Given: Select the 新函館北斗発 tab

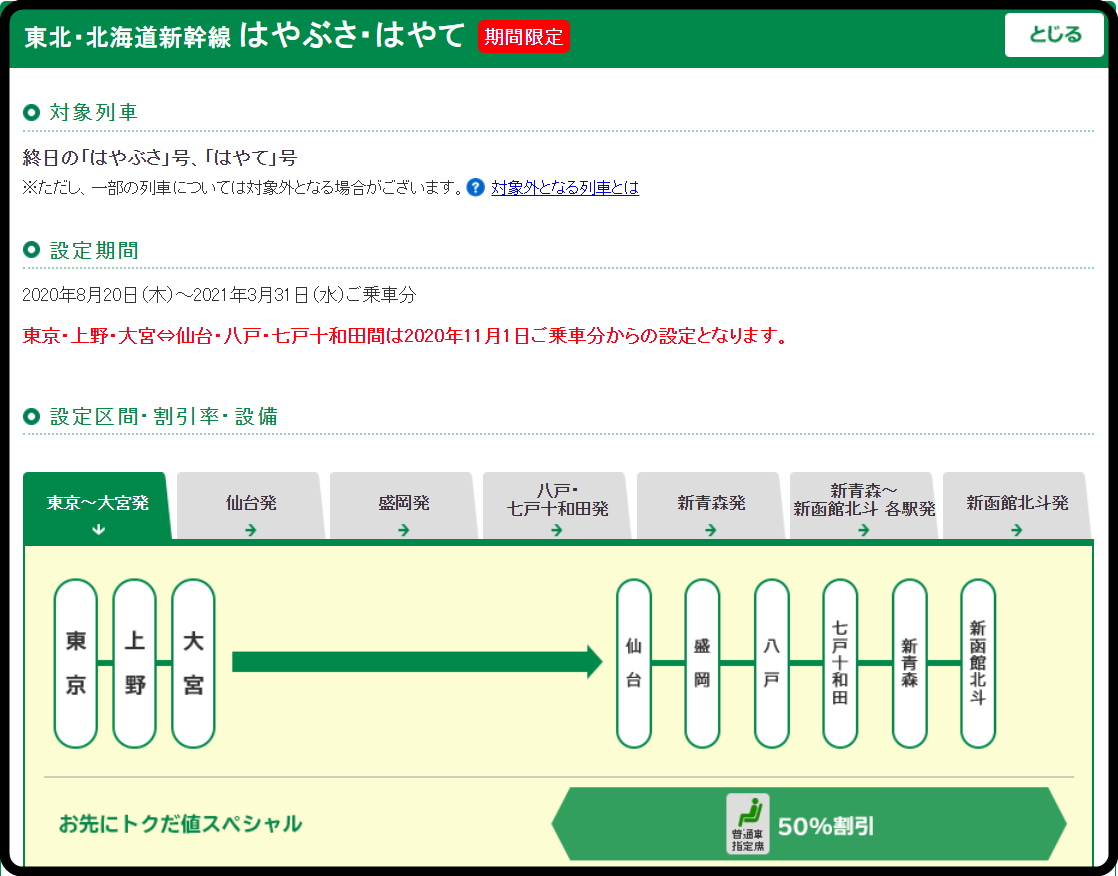Looking at the screenshot, I should point(1017,506).
